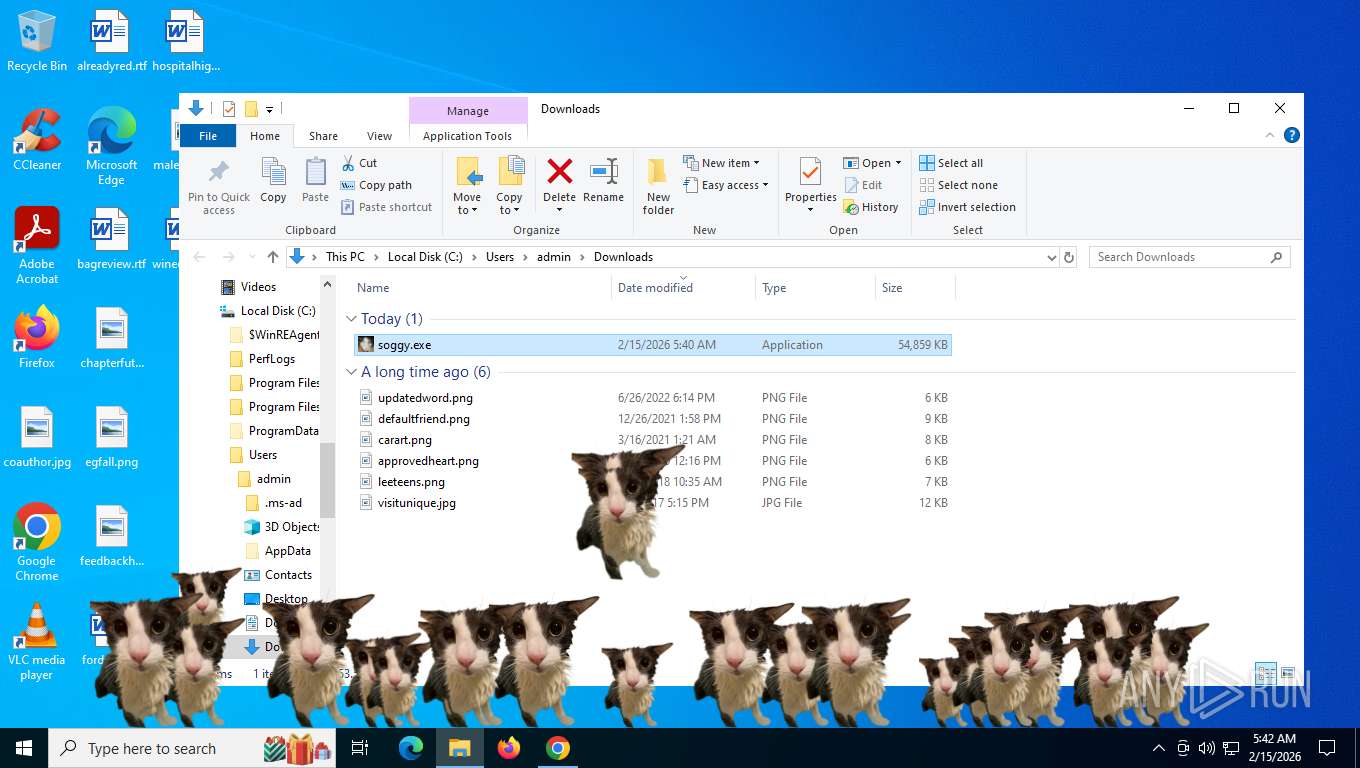Go up one folder level arrow

[272, 257]
